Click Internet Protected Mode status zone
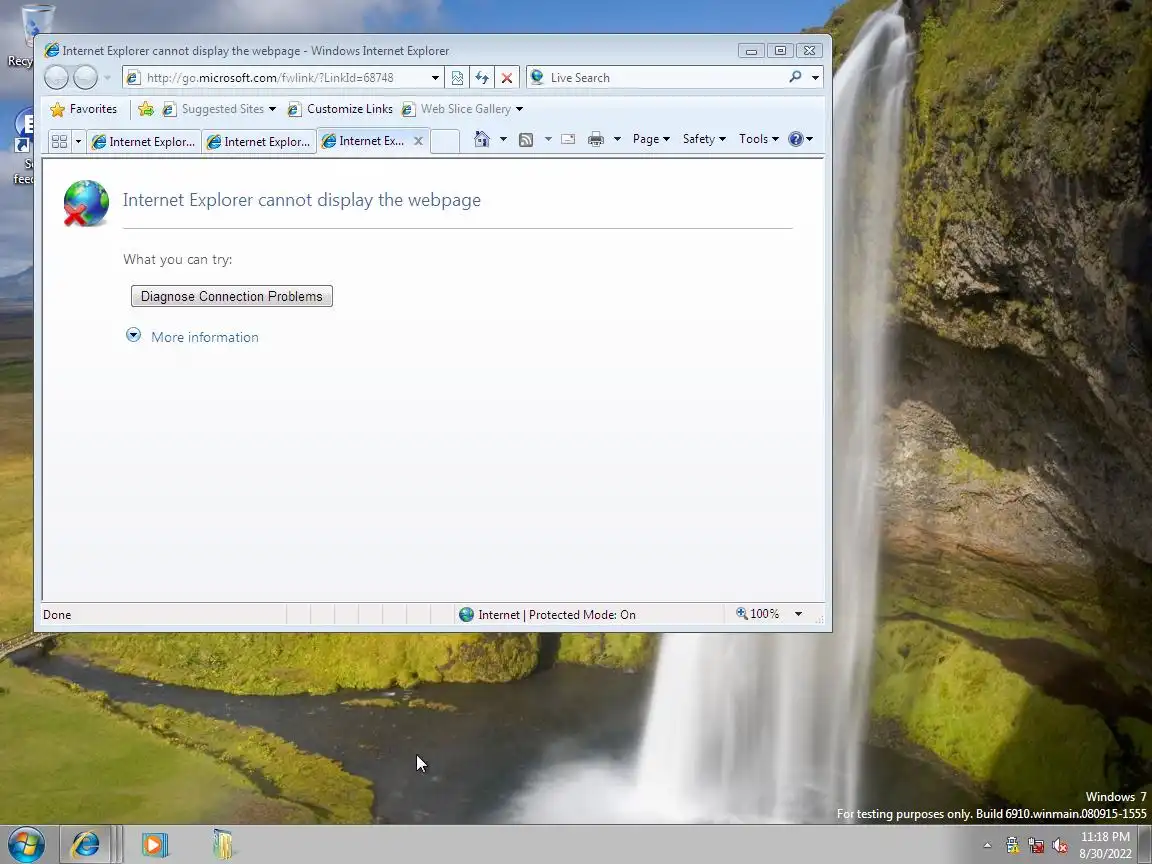This screenshot has height=864, width=1152. (x=547, y=615)
